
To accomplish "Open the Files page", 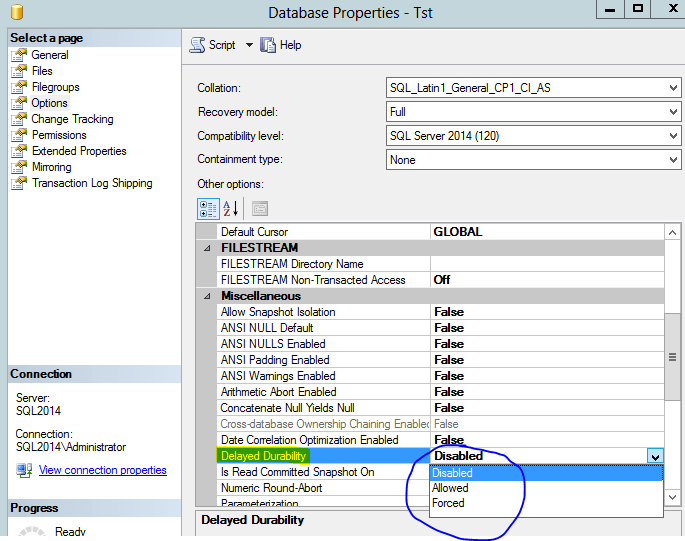I will tap(42, 71).
